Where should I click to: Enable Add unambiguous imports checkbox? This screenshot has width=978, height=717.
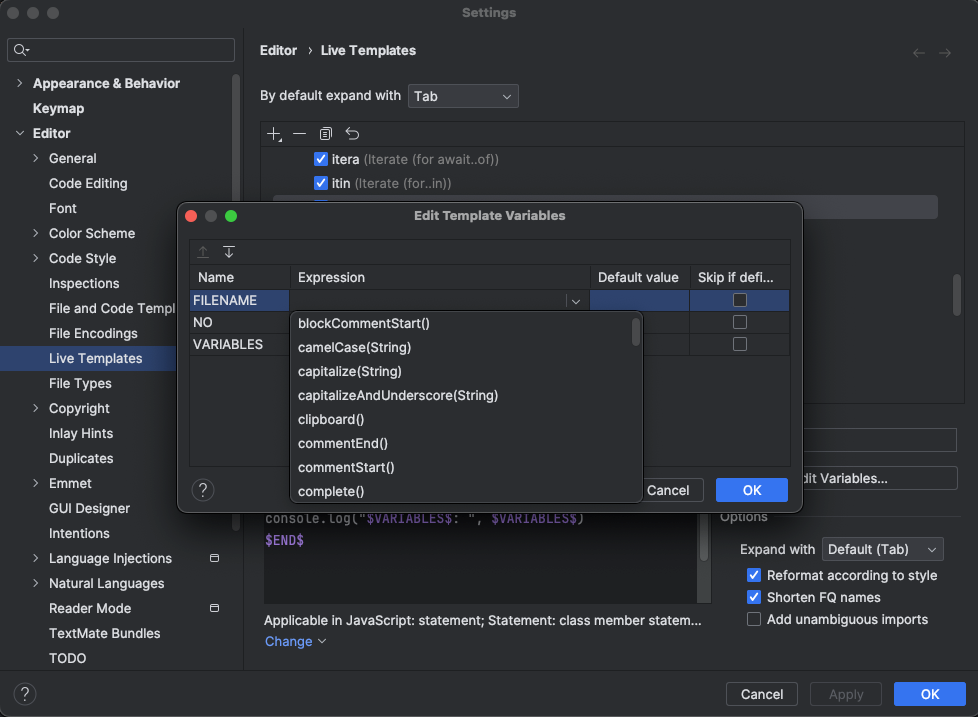[755, 620]
